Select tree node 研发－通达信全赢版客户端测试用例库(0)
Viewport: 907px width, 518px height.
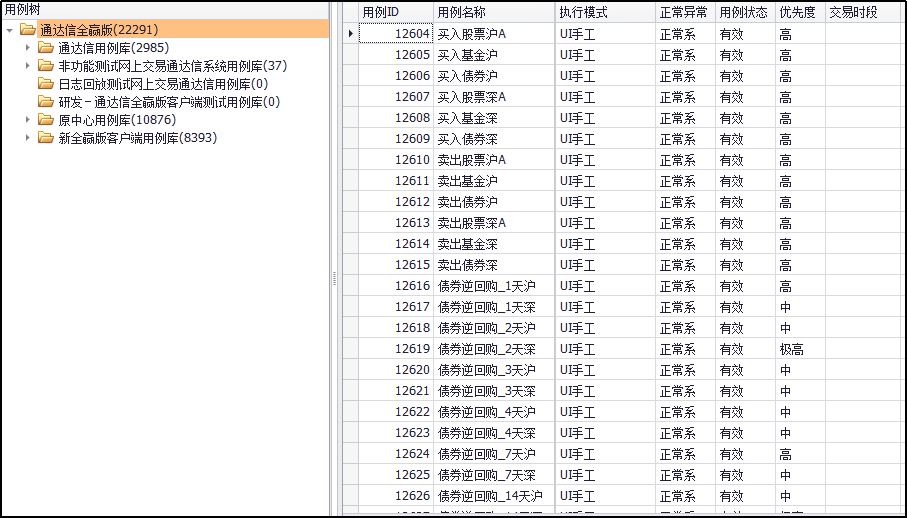point(169,102)
